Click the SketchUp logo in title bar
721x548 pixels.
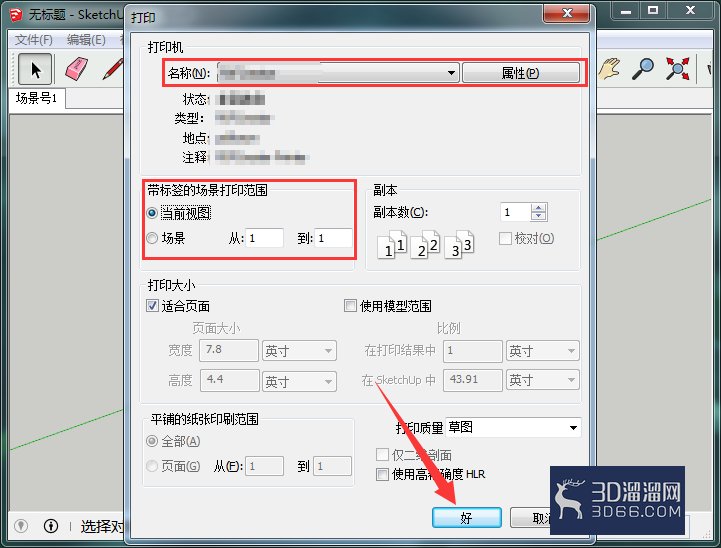tap(16, 15)
